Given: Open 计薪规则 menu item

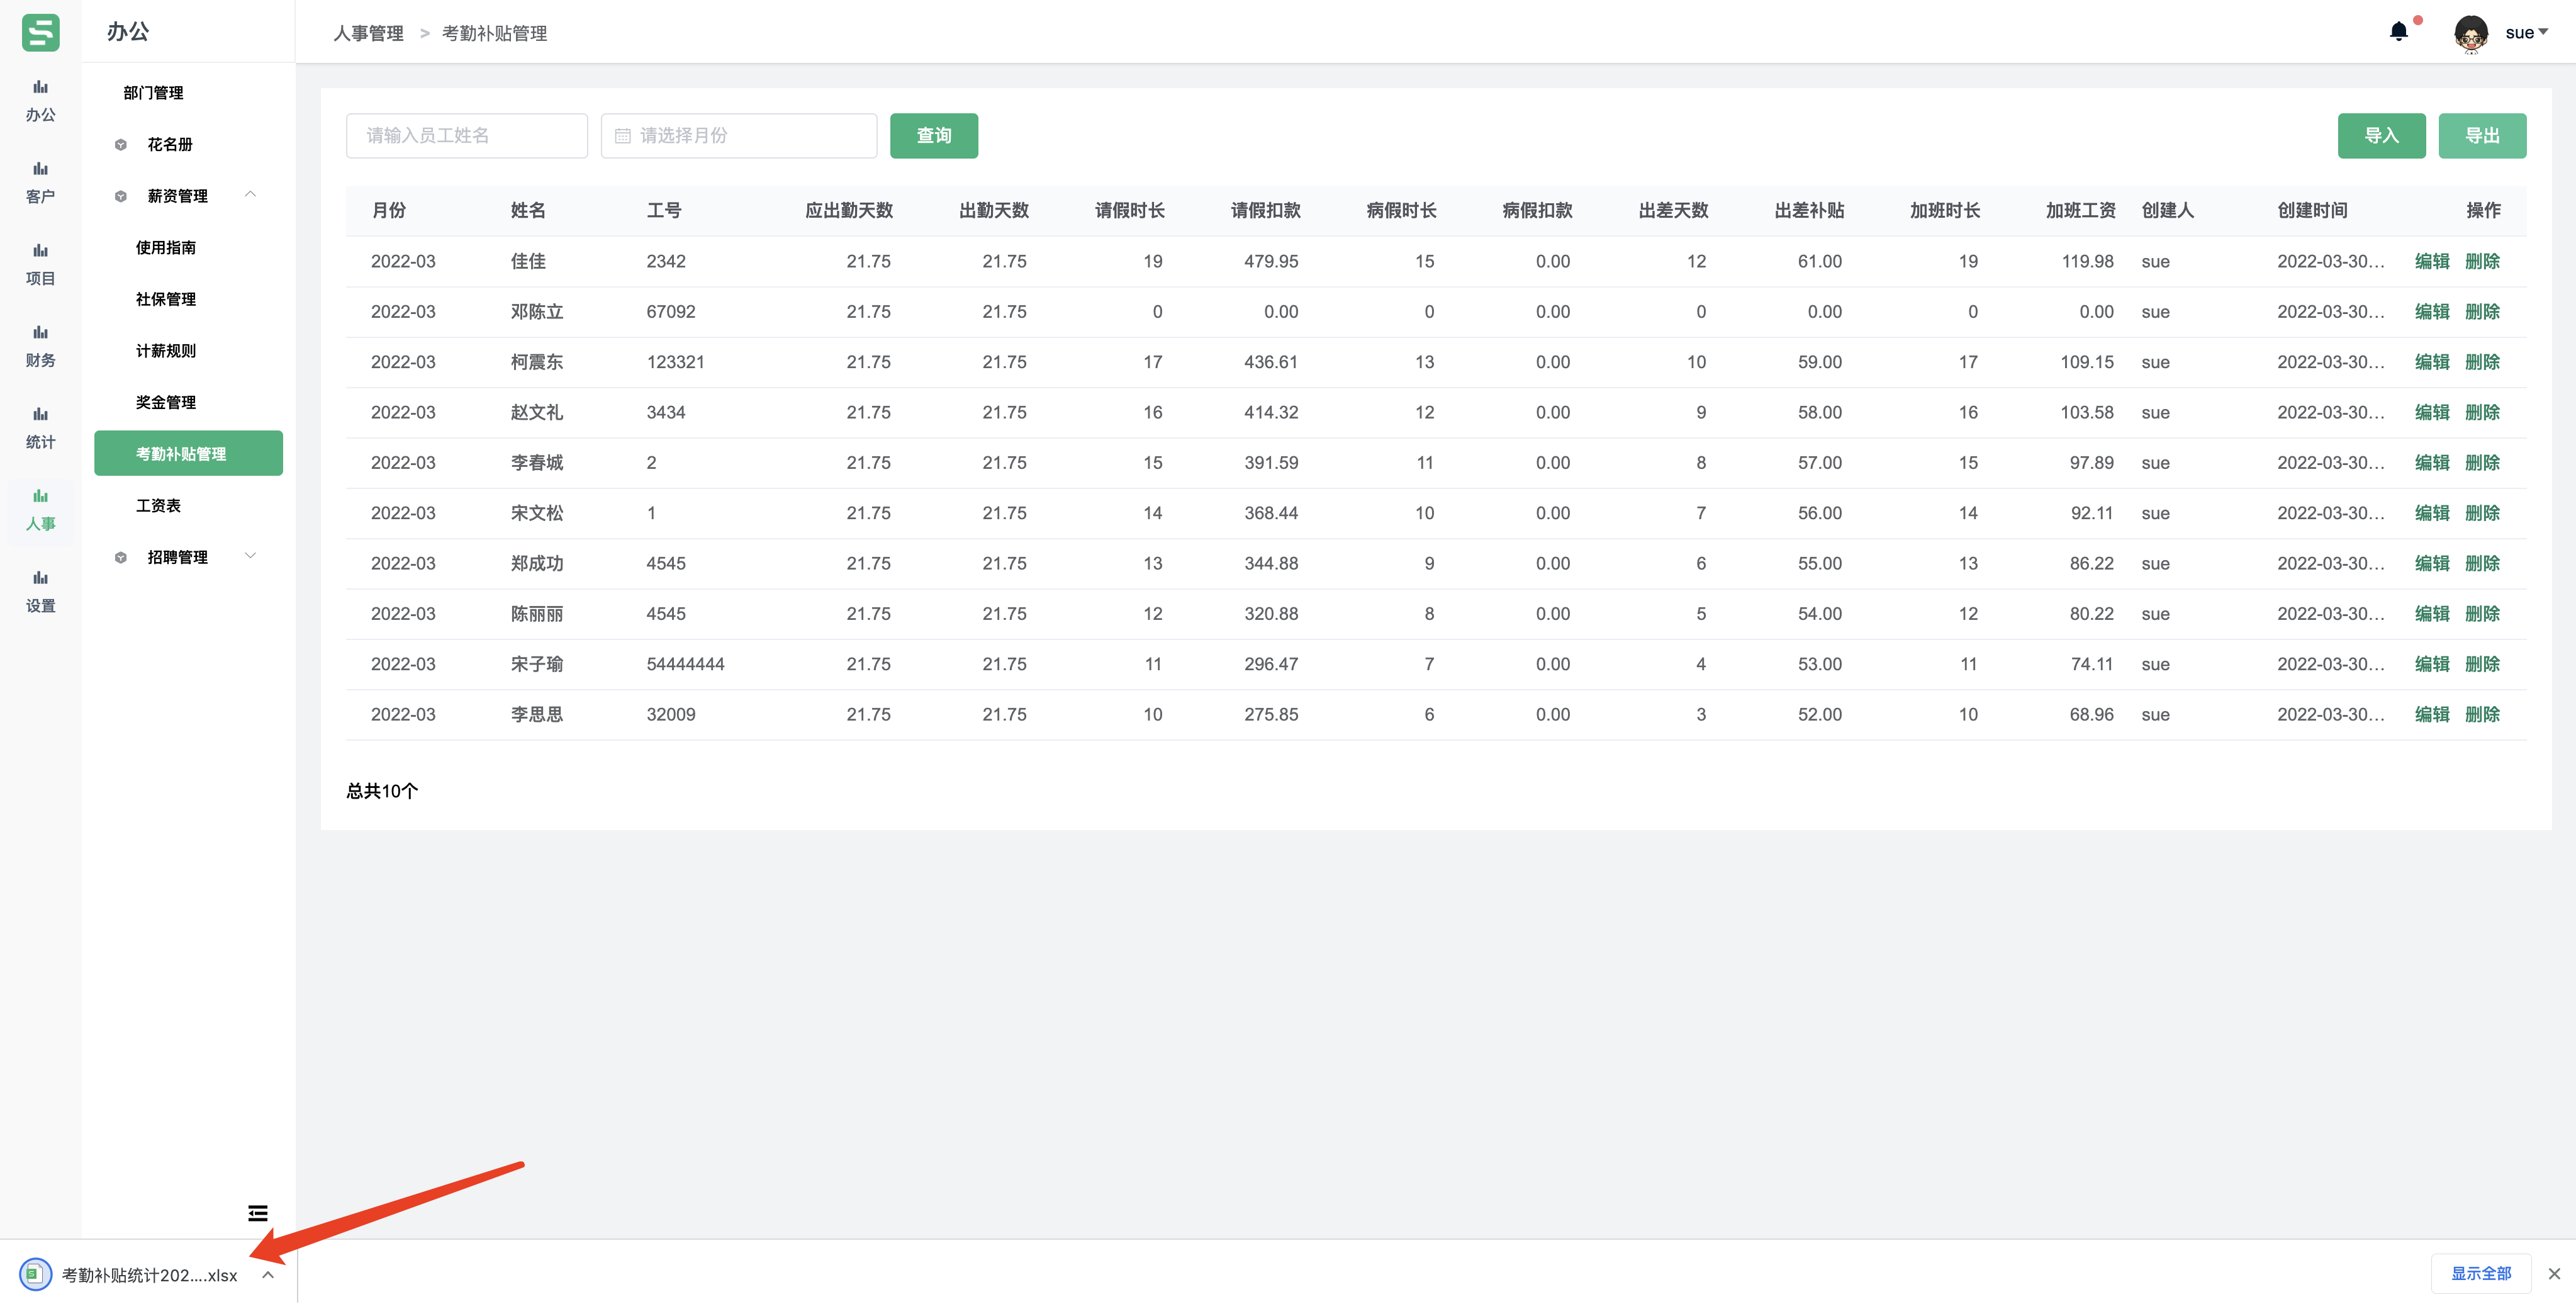Looking at the screenshot, I should (x=166, y=351).
